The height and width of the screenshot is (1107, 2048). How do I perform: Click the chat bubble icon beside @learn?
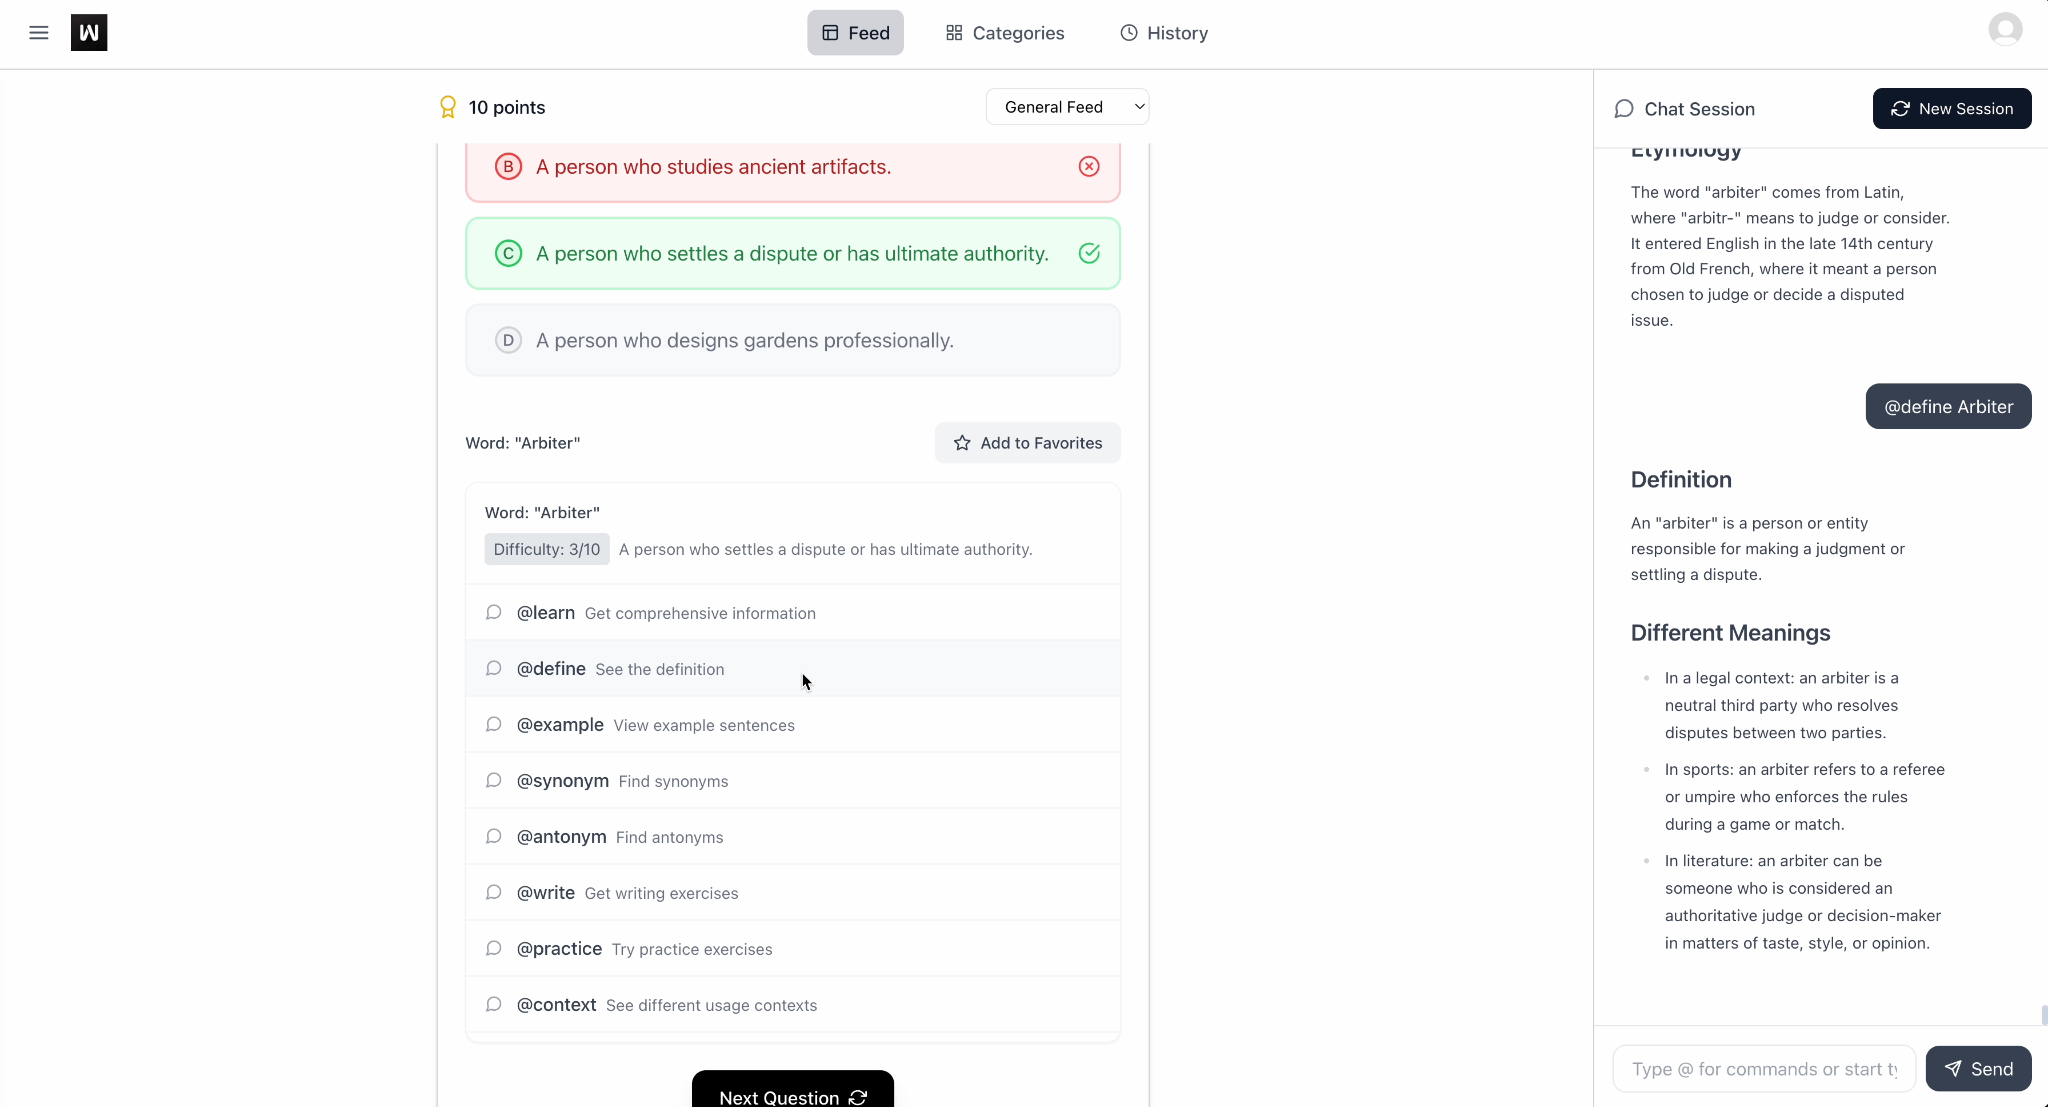click(x=494, y=612)
